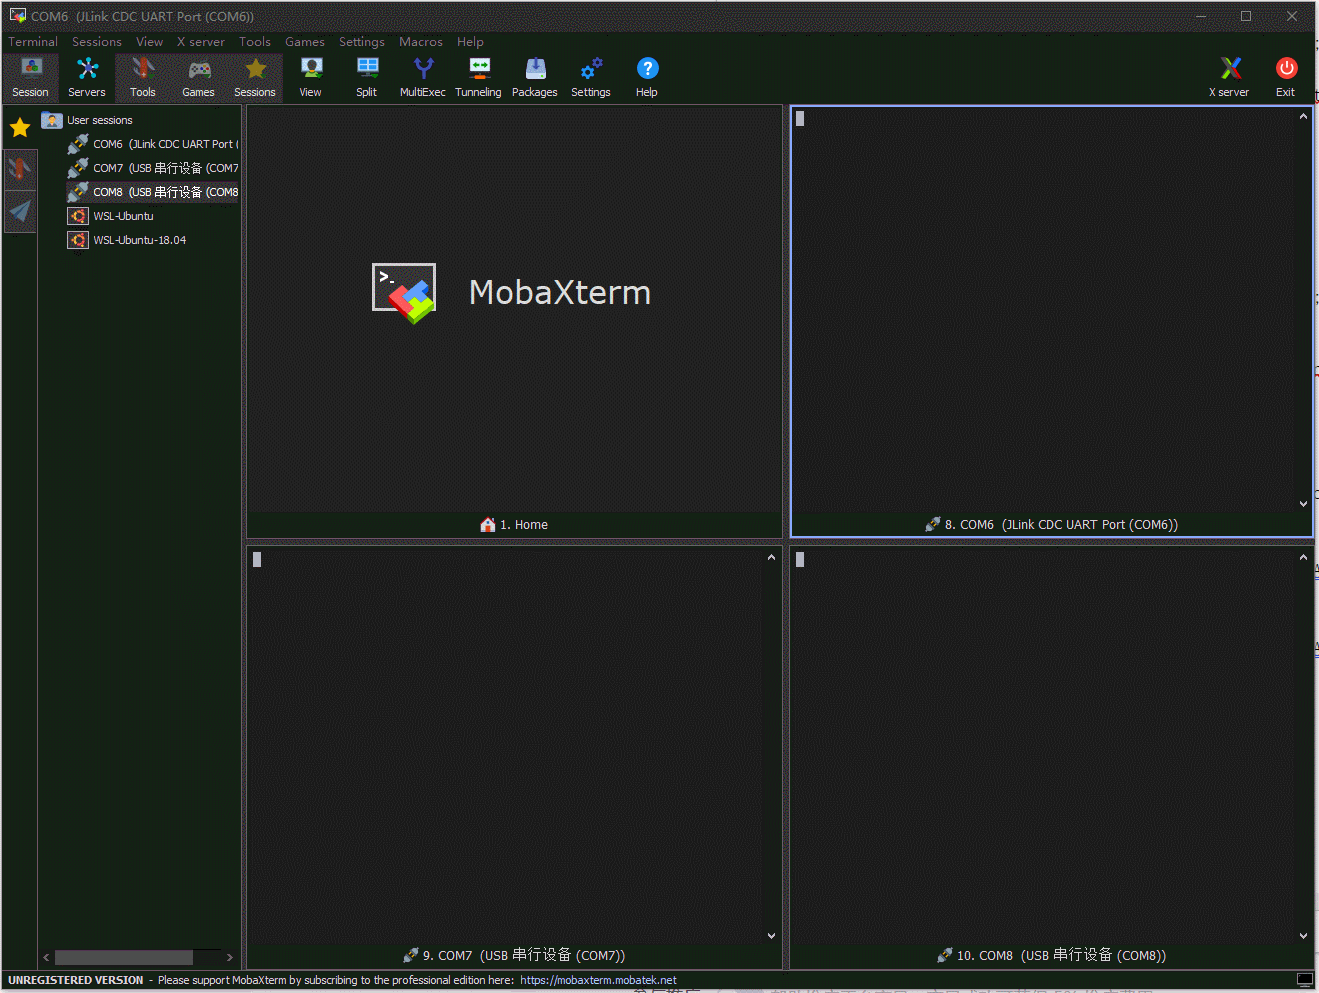Click the red Exit power button
This screenshot has width=1319, height=993.
(1286, 78)
